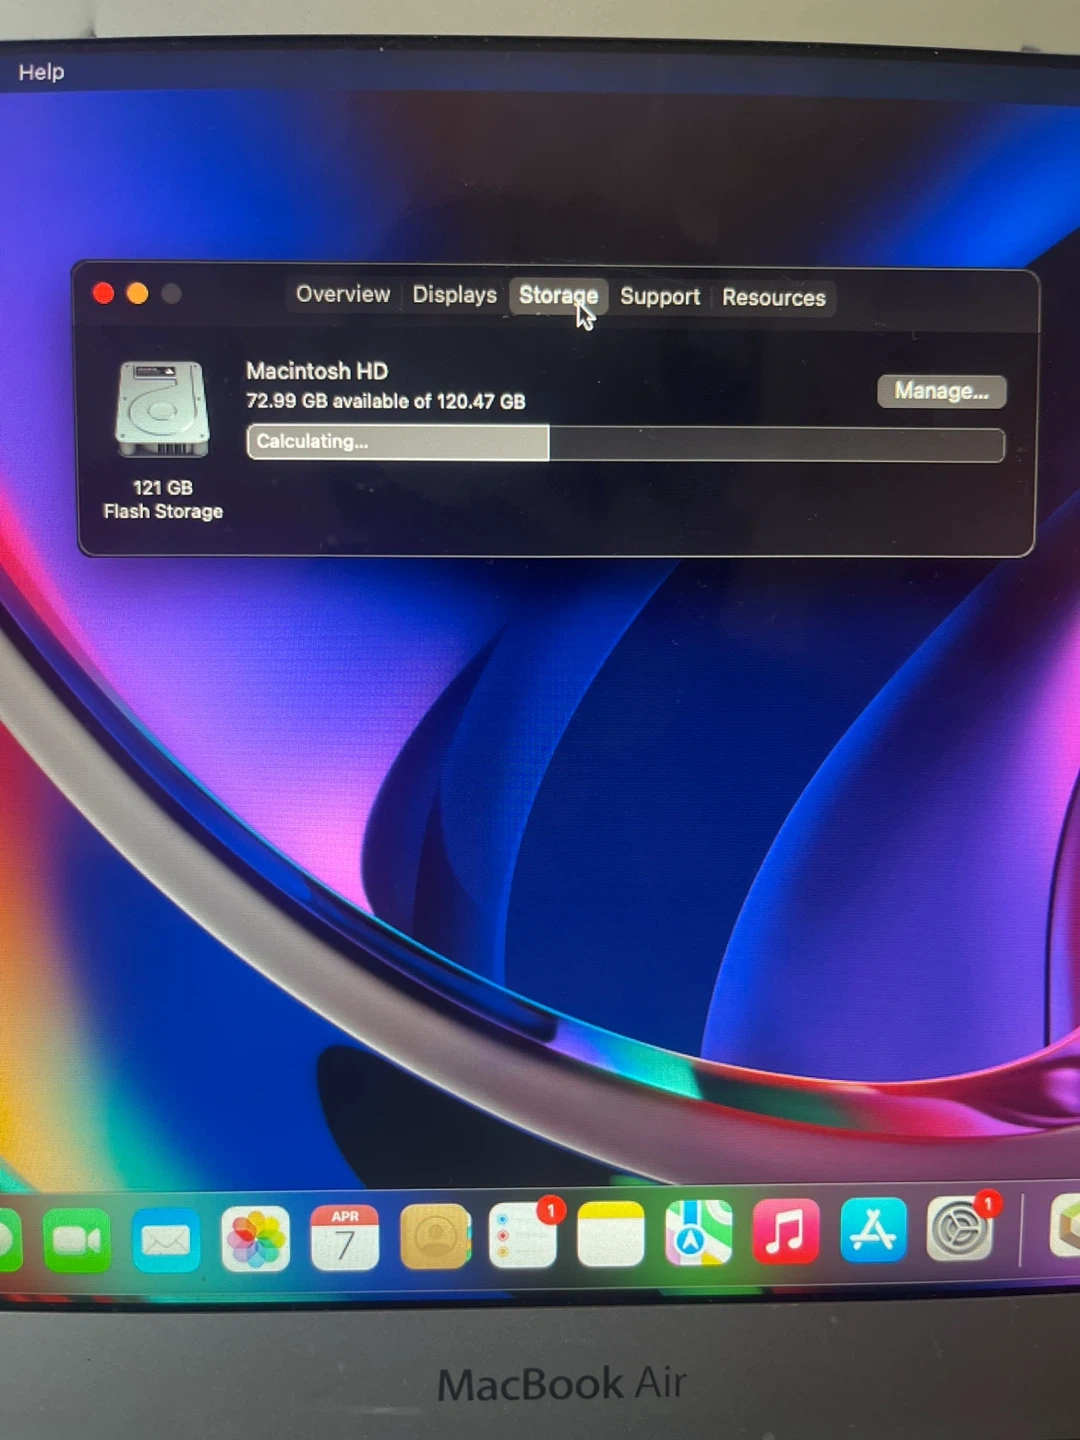Viewport: 1080px width, 1440px height.
Task: Click the Calculating storage usage bar
Action: click(x=625, y=443)
